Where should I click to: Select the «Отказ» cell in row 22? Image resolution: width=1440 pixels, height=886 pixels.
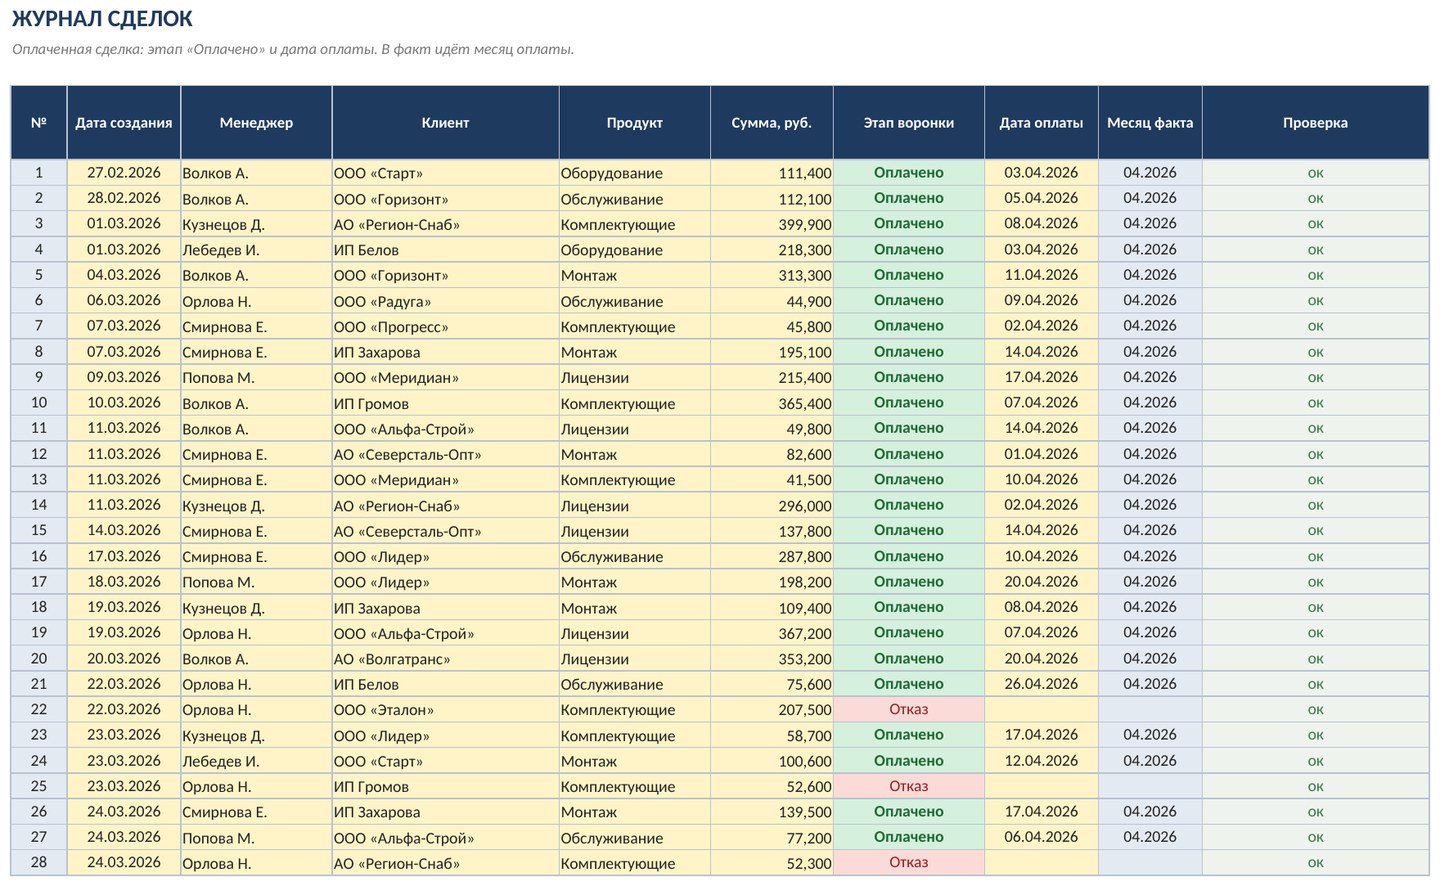909,710
